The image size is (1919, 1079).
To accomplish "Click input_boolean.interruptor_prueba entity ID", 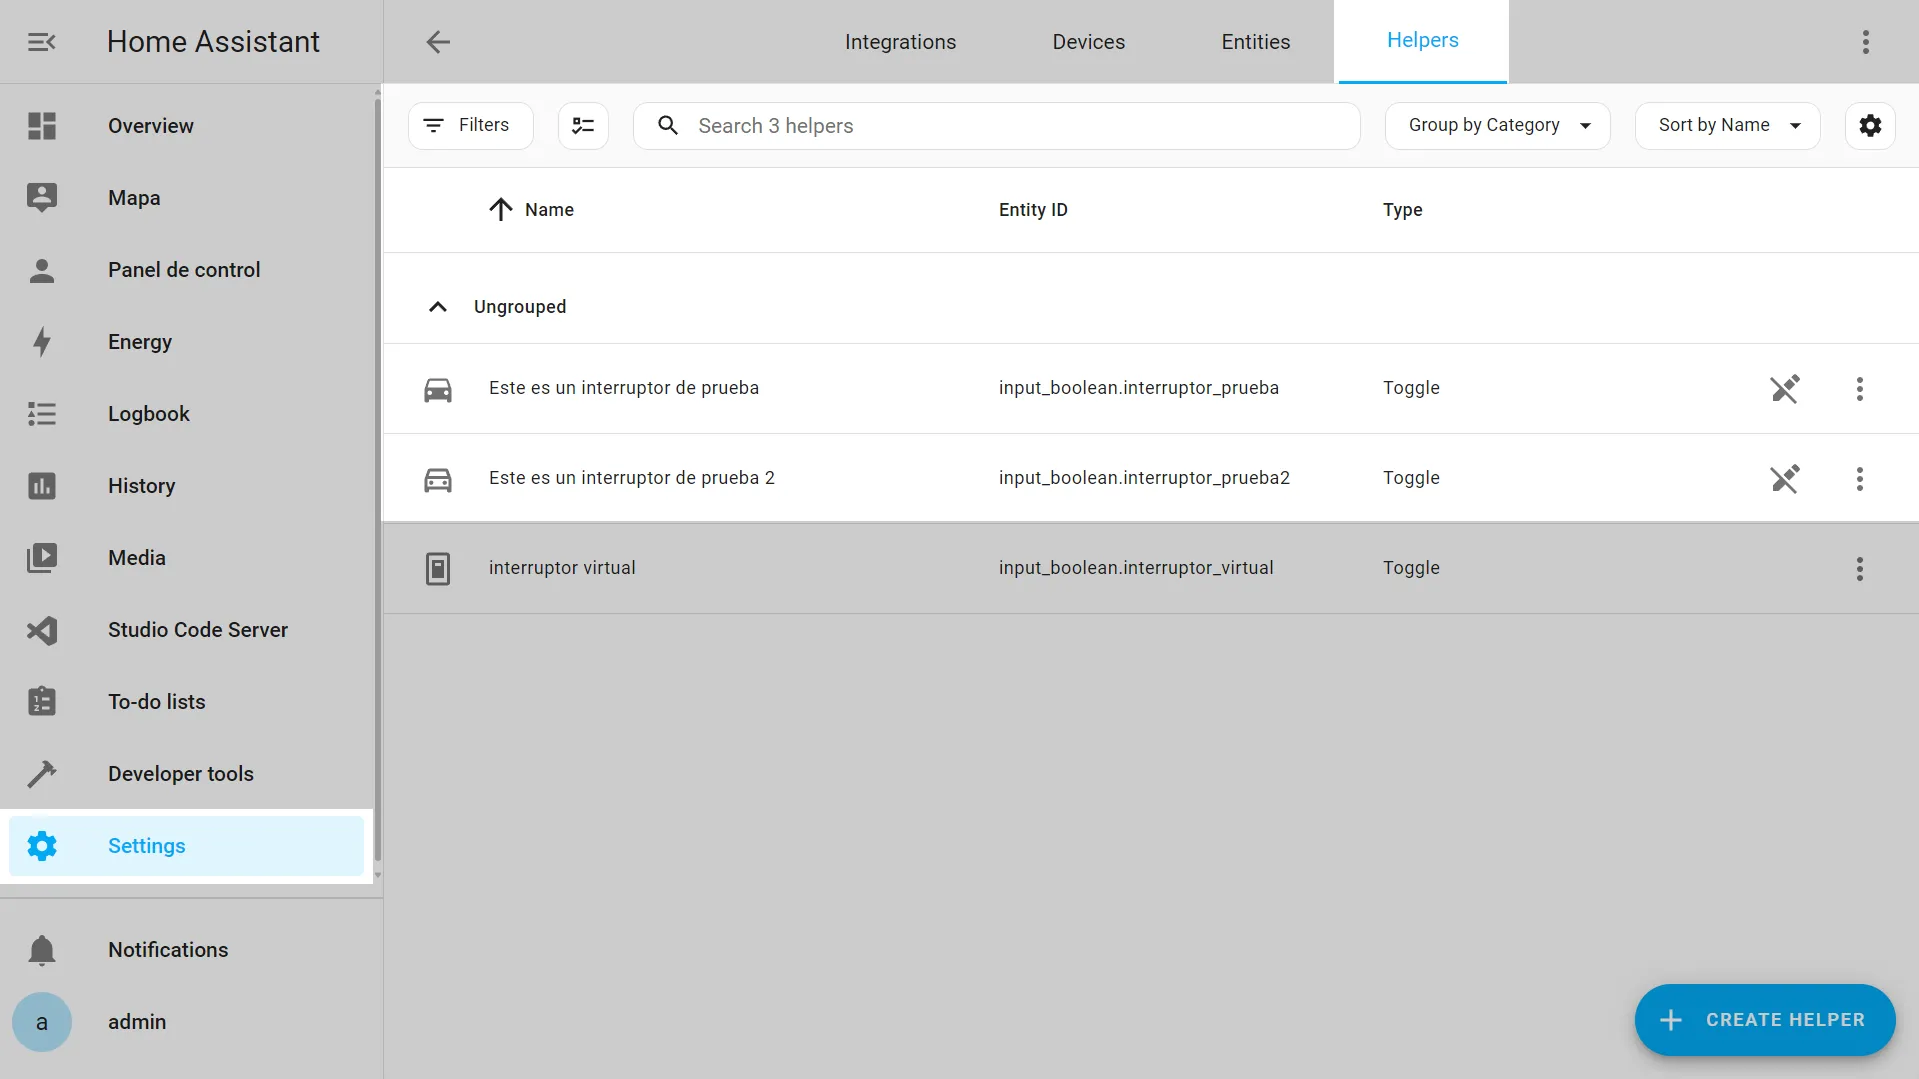I will coord(1139,388).
